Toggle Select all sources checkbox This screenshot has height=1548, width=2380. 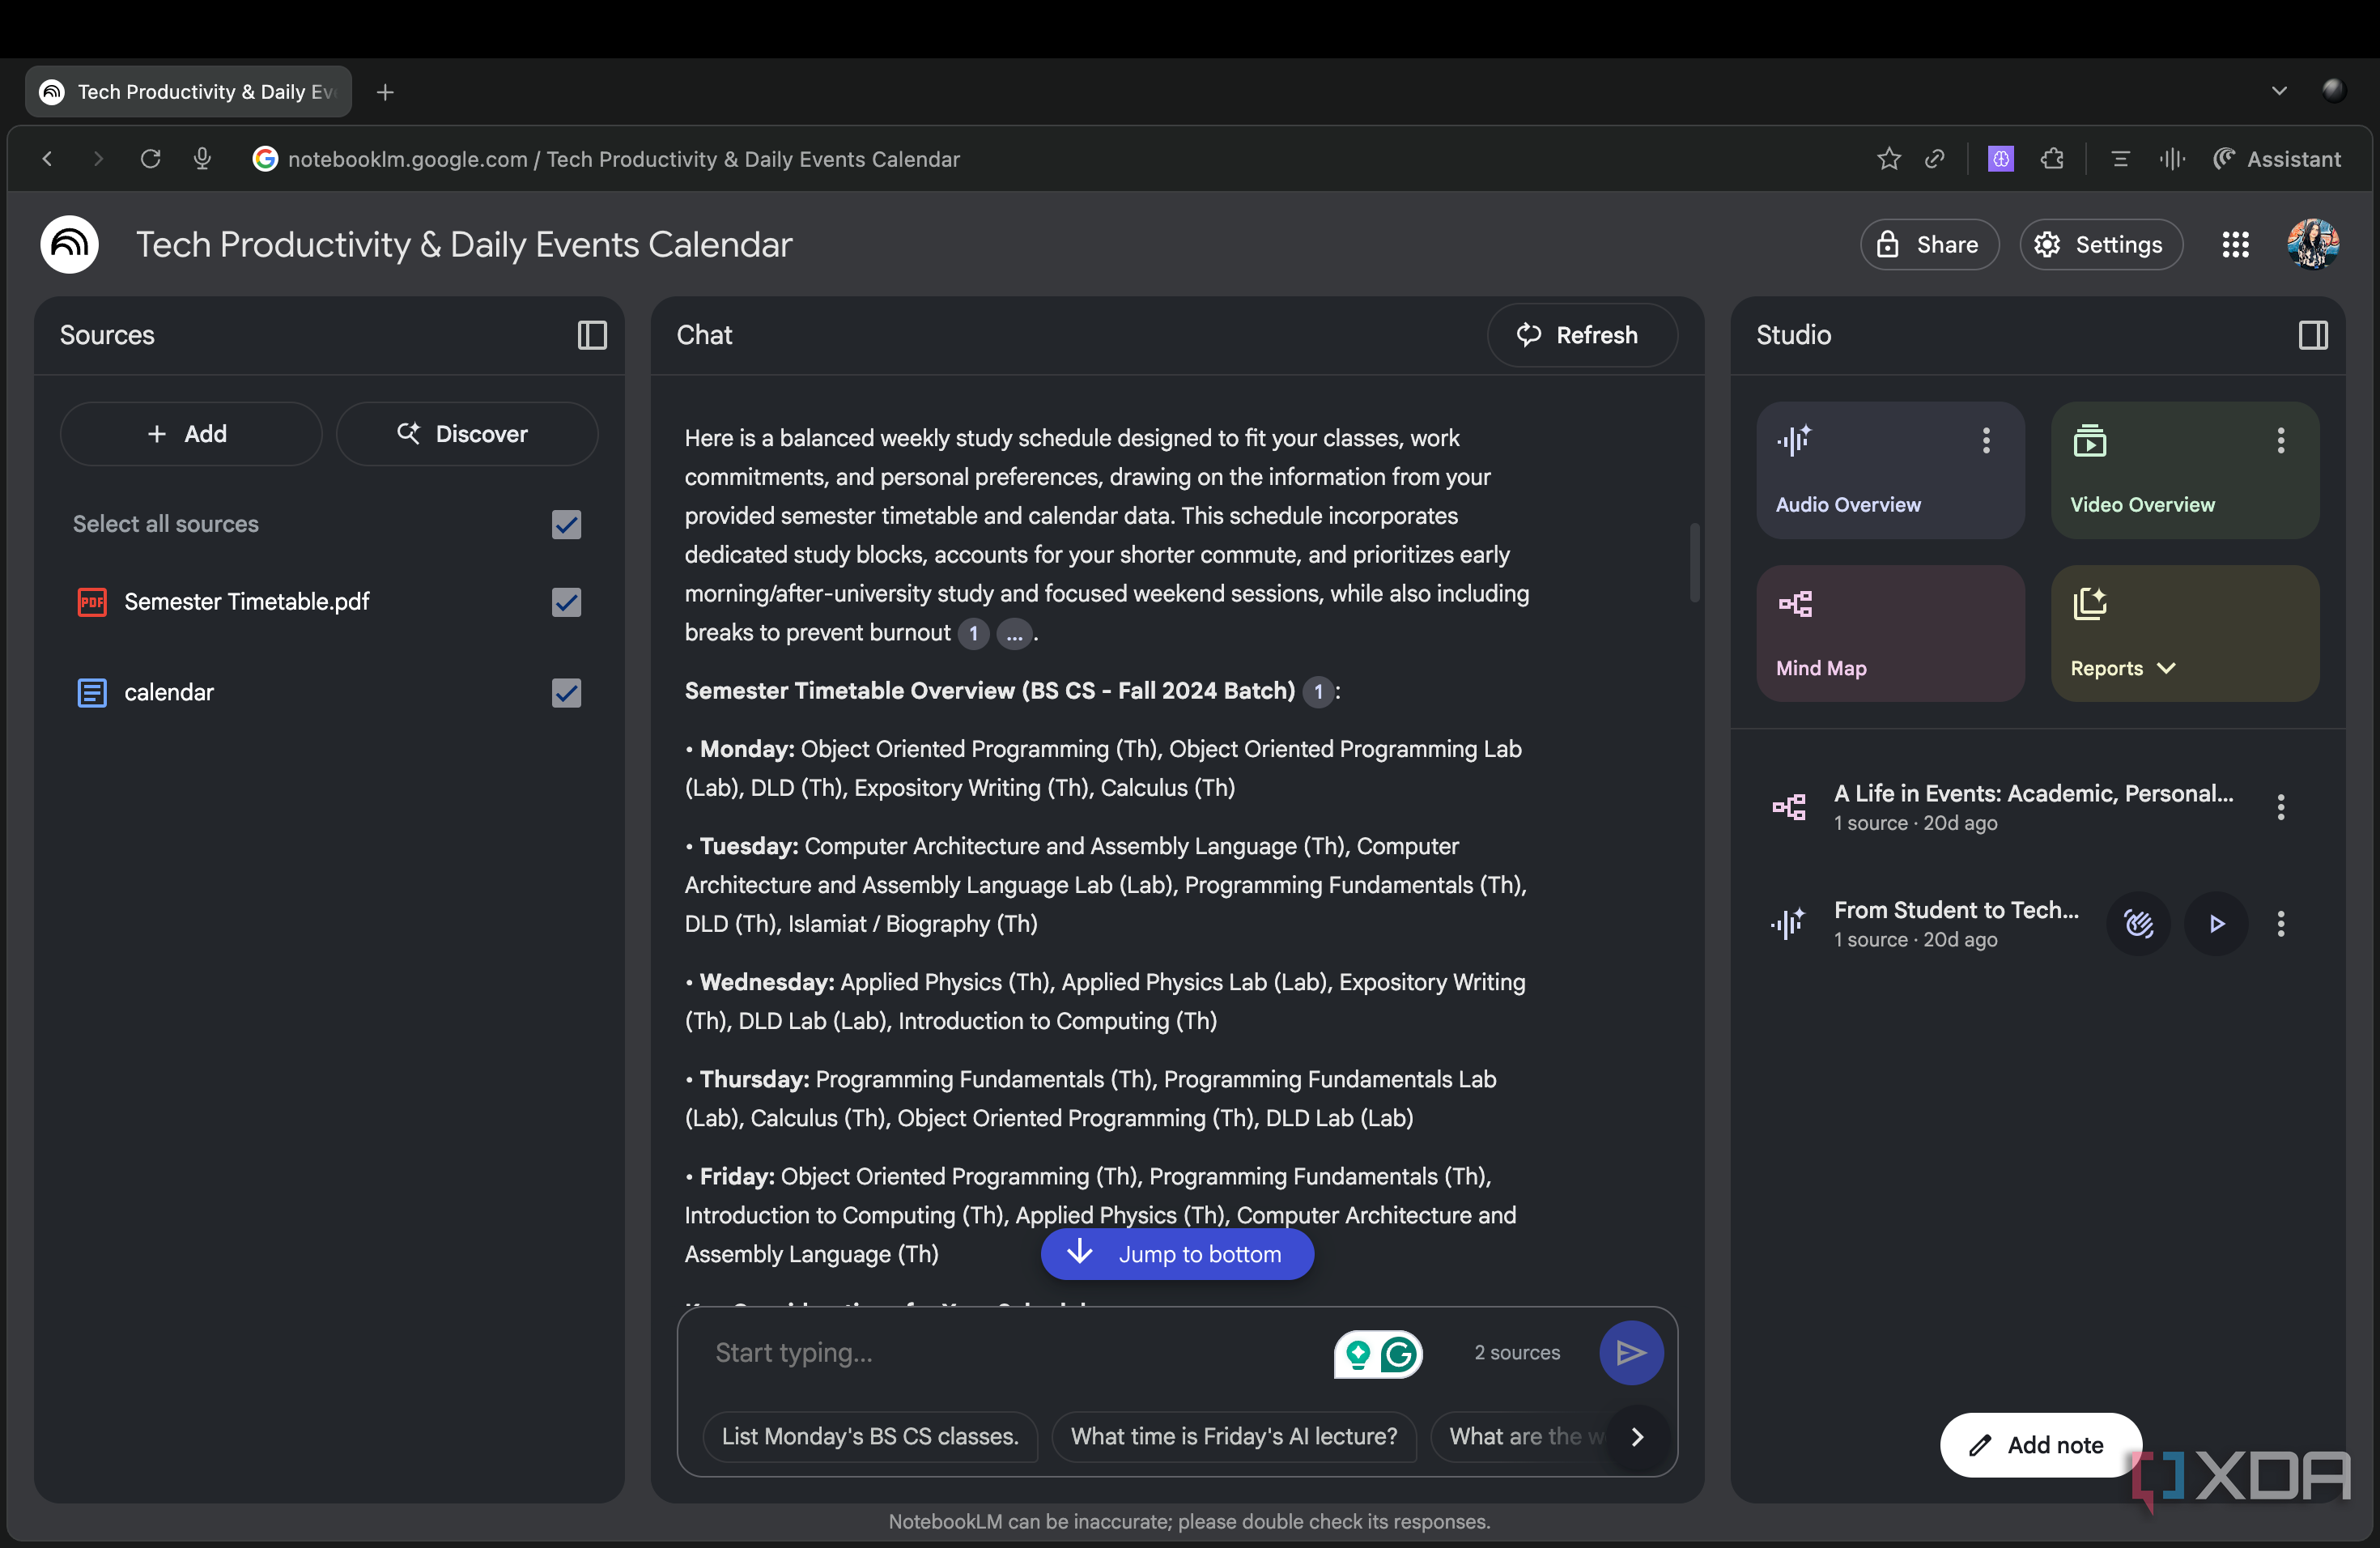tap(566, 524)
